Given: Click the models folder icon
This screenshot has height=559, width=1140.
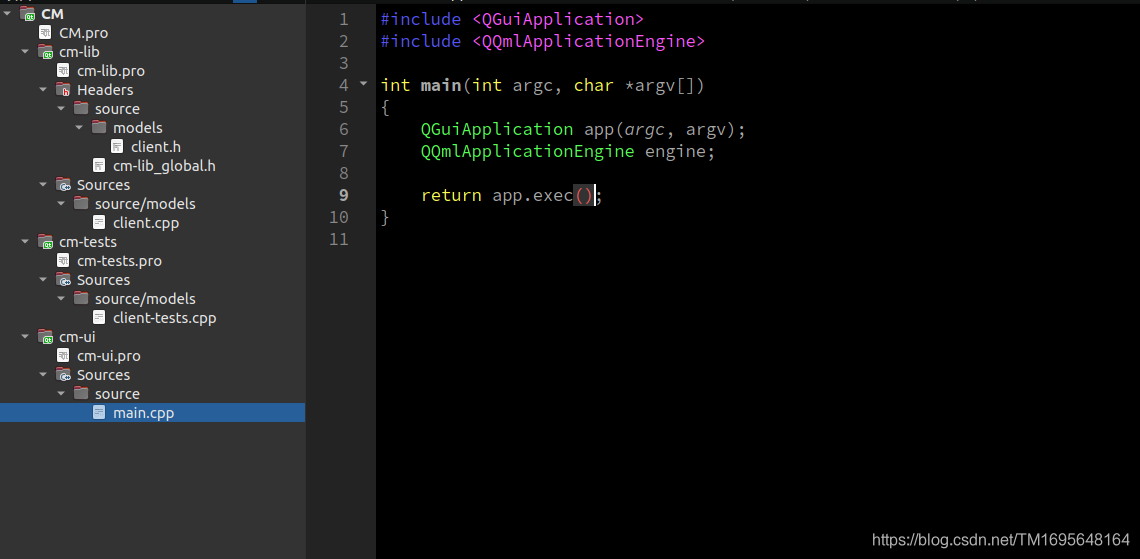Looking at the screenshot, I should coord(100,128).
